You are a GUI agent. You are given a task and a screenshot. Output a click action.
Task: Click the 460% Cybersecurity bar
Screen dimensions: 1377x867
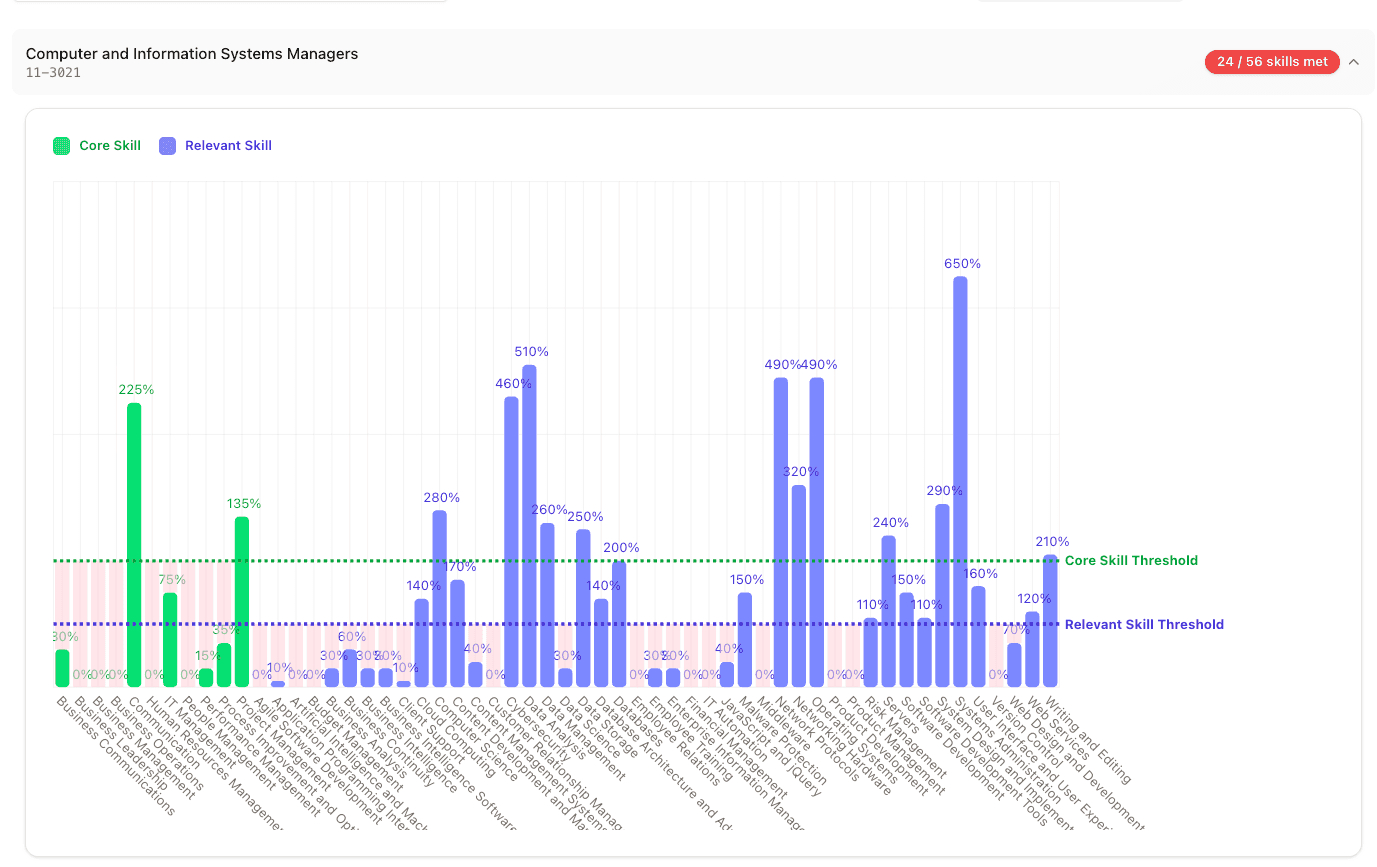click(510, 540)
